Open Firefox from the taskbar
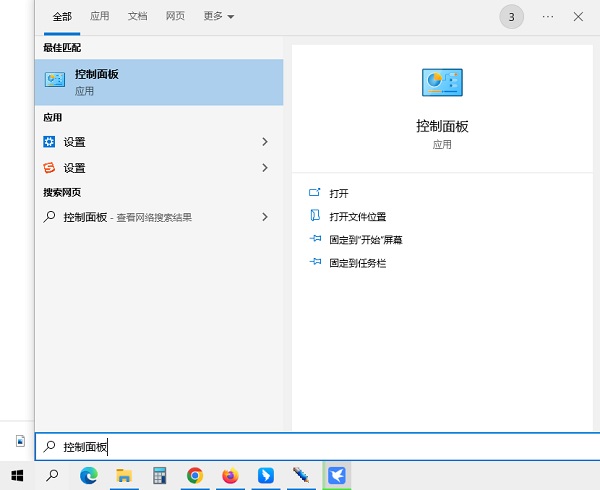The height and width of the screenshot is (490, 600). [231, 475]
